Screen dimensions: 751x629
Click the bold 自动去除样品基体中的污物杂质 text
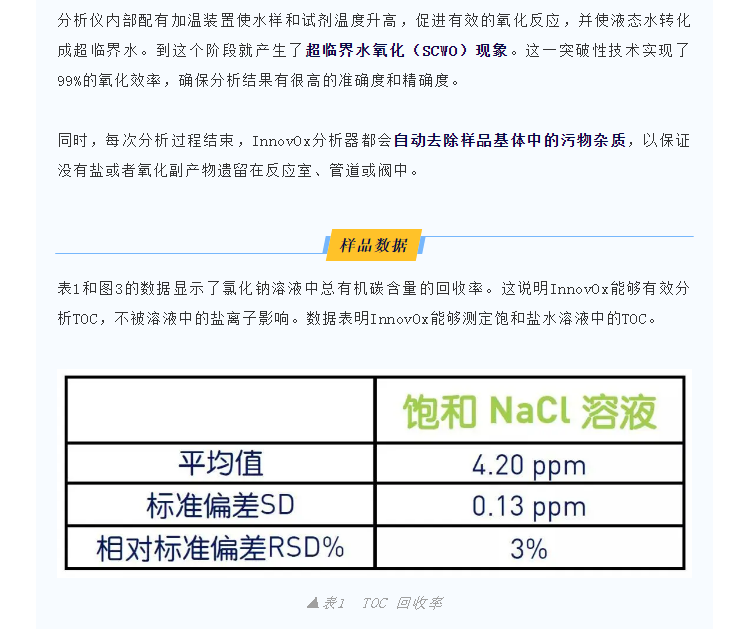pyautogui.click(x=510, y=140)
